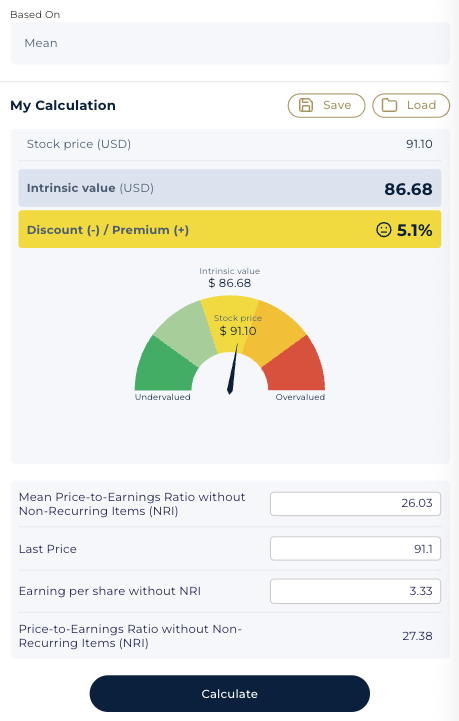Click the Price-to-Earnings Ratio 27.38 value
The image size is (459, 721).
pos(417,636)
